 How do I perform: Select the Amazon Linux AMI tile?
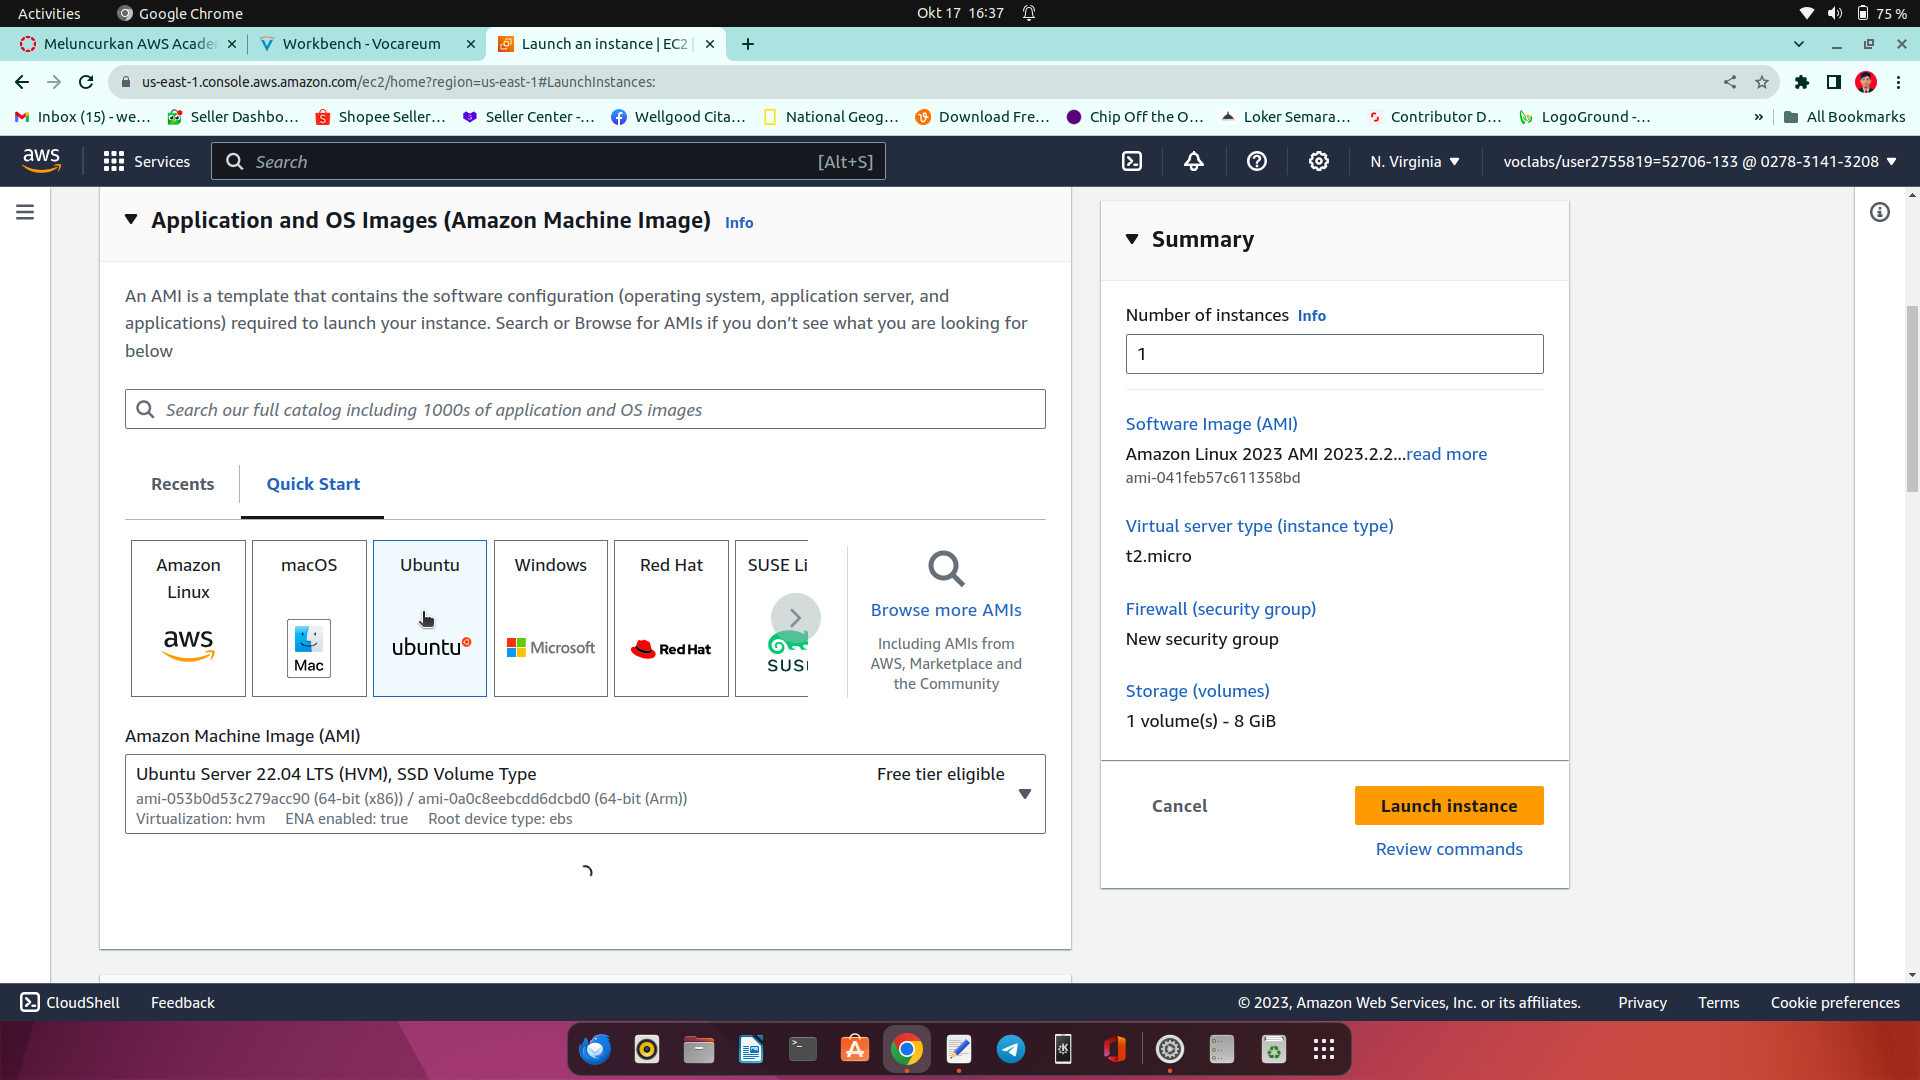click(188, 618)
